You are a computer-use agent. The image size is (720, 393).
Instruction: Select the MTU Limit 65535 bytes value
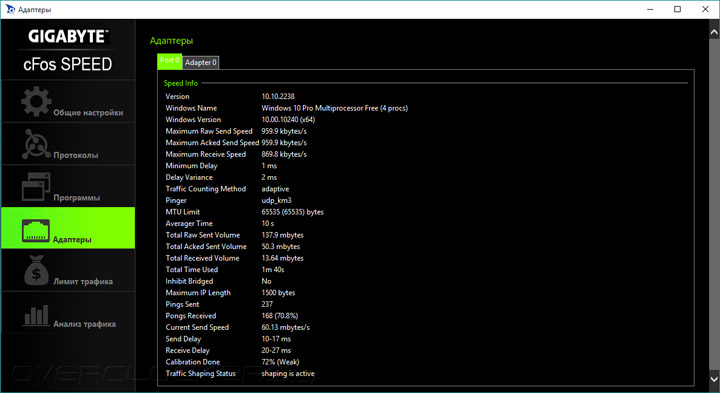point(292,212)
